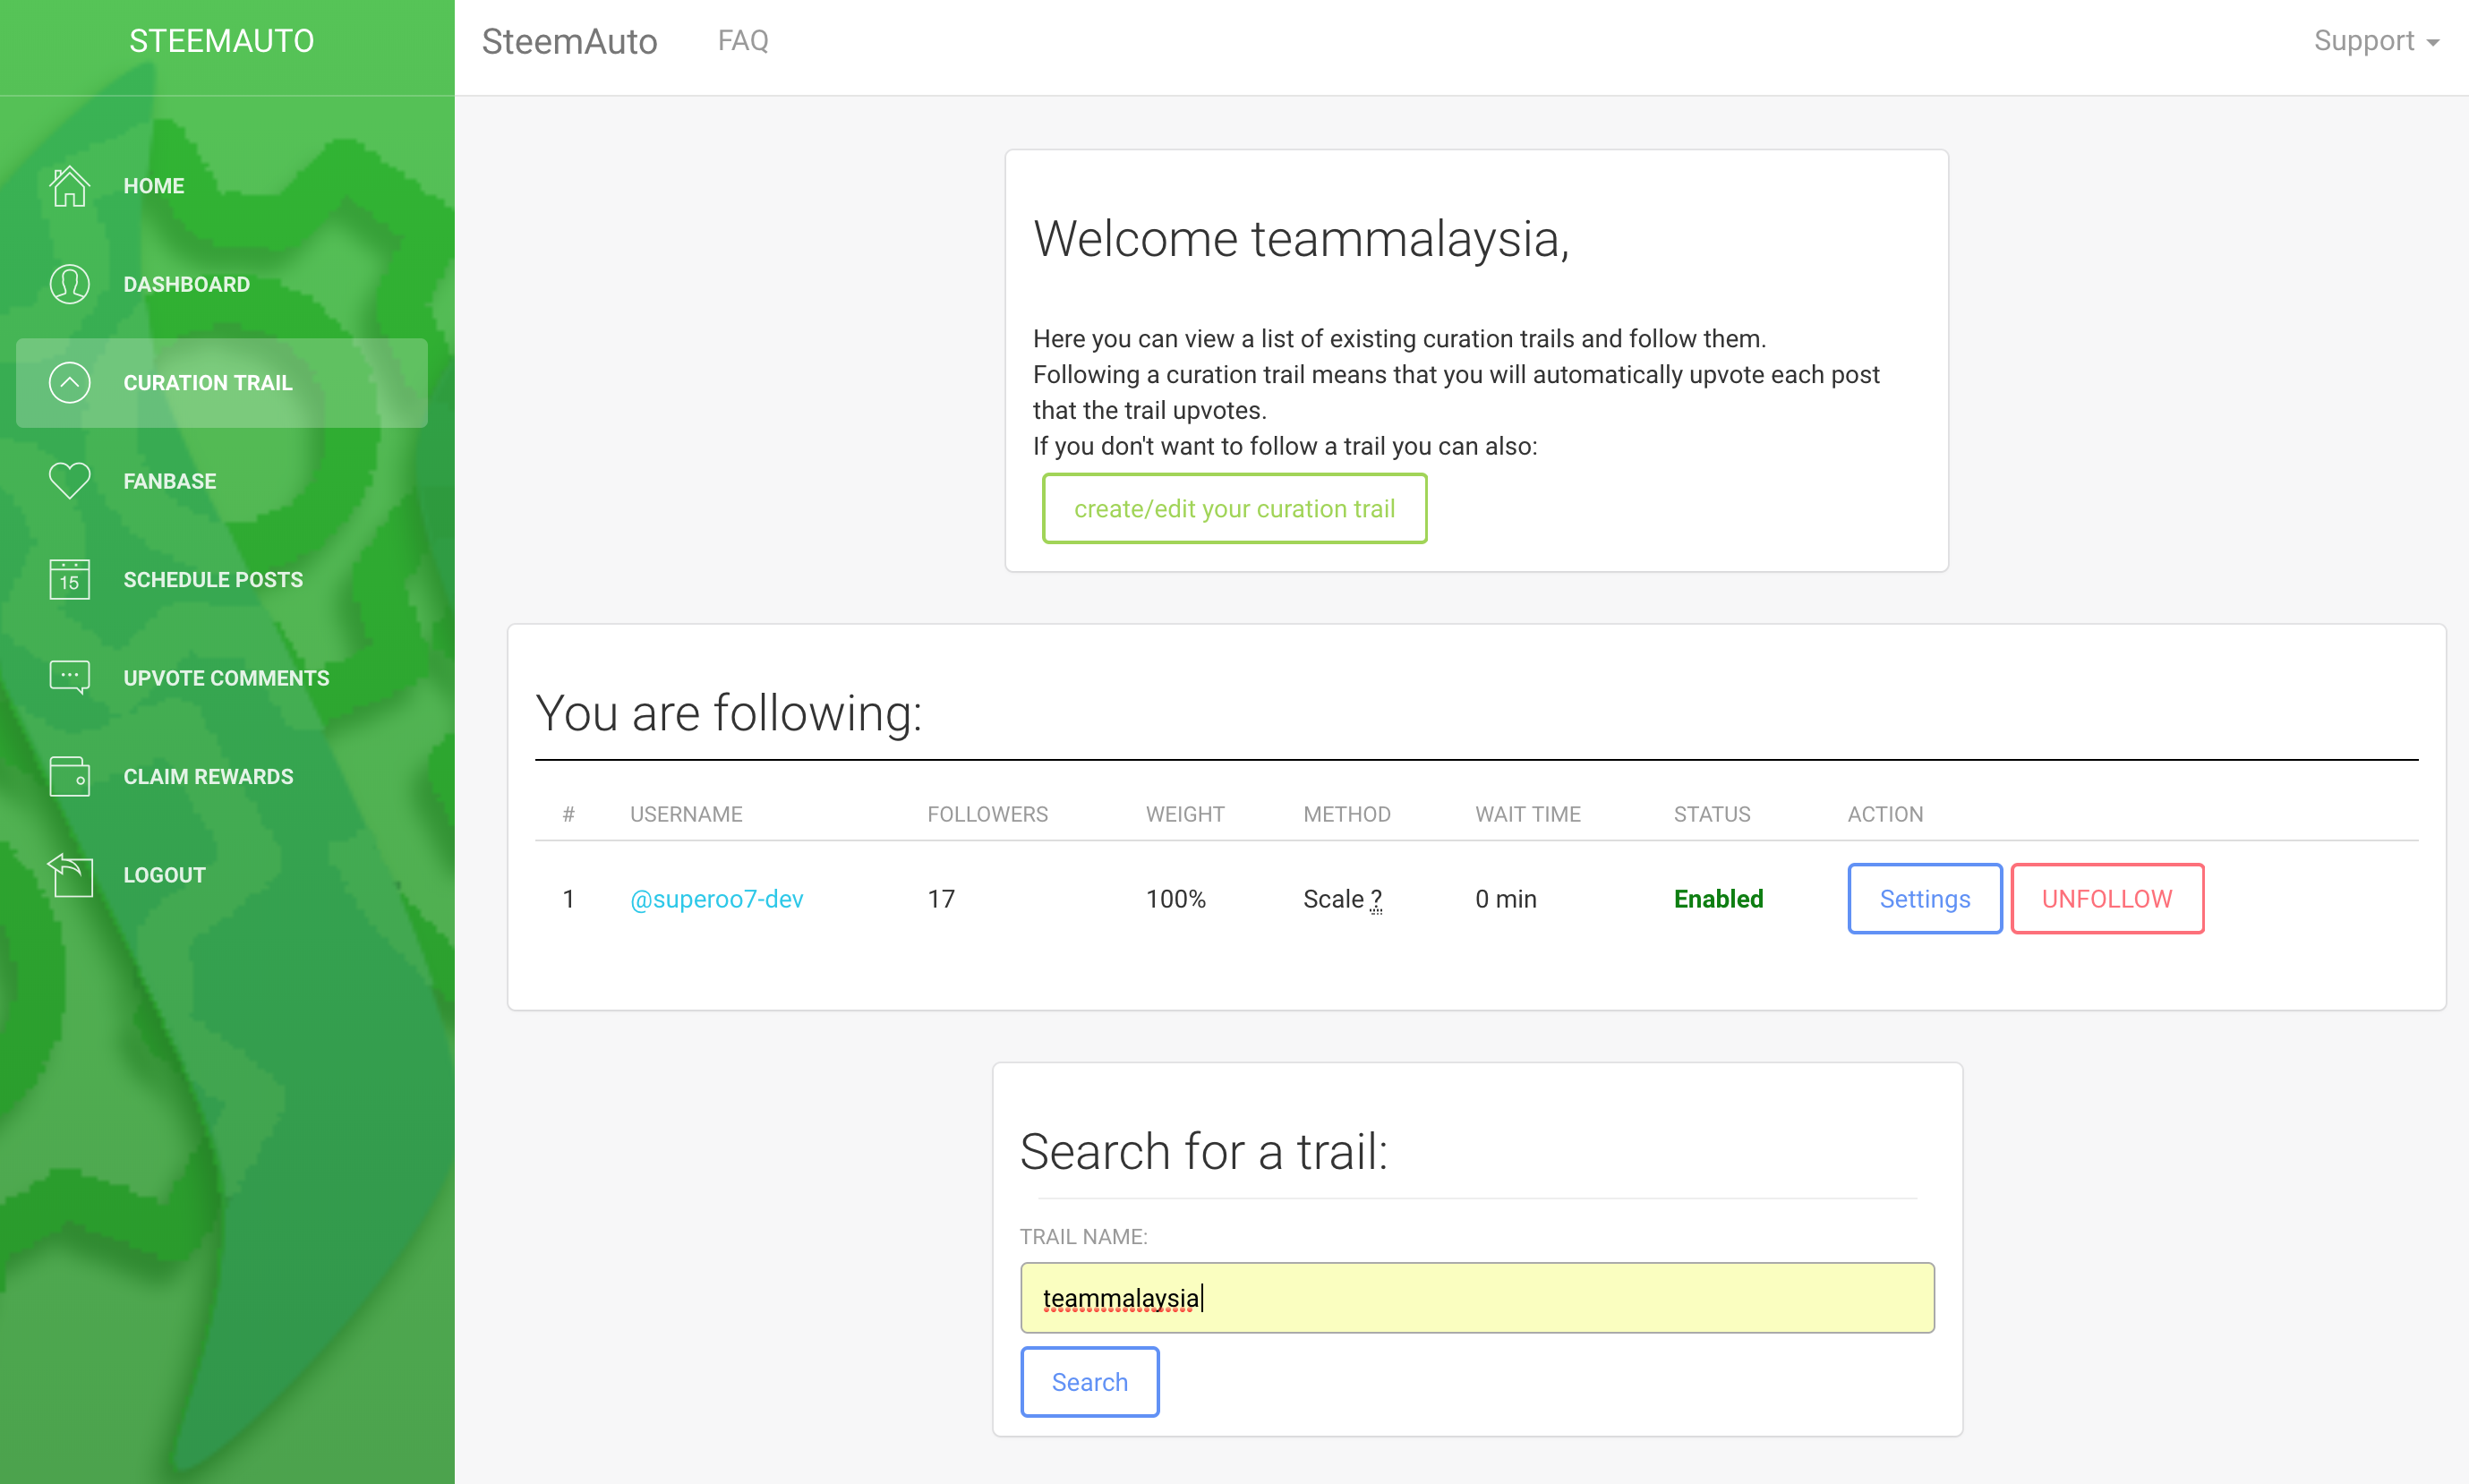Click the 'You are following:' heading
Image resolution: width=2469 pixels, height=1484 pixels.
[x=728, y=713]
